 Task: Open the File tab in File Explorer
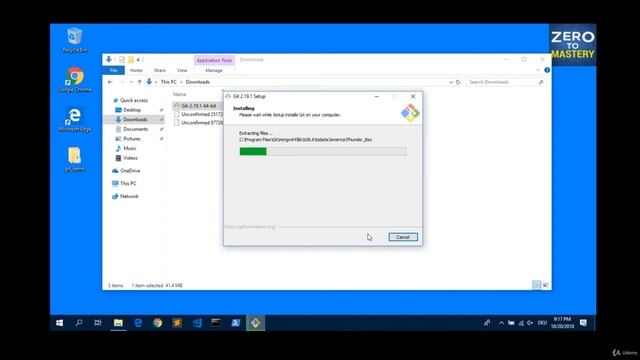tap(113, 71)
